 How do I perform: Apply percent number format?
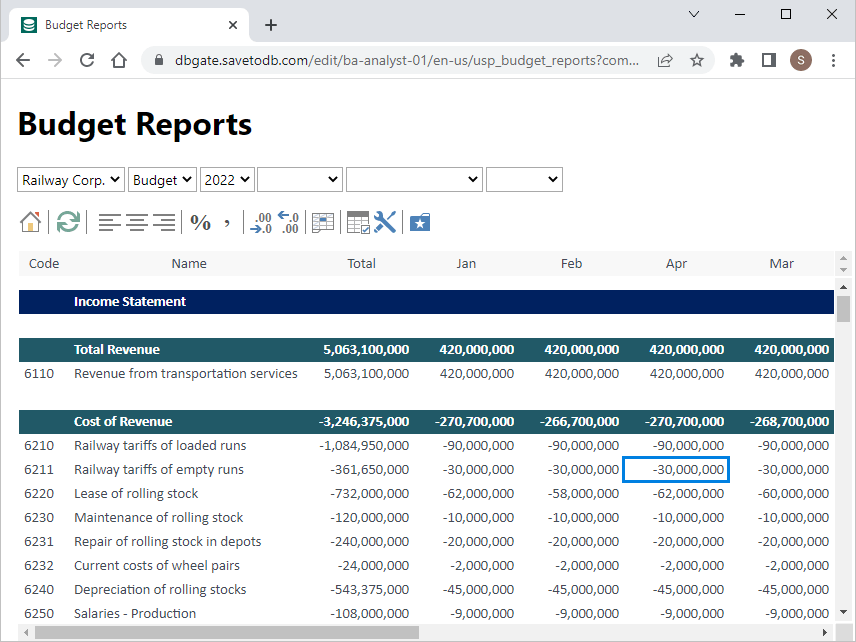pyautogui.click(x=200, y=222)
